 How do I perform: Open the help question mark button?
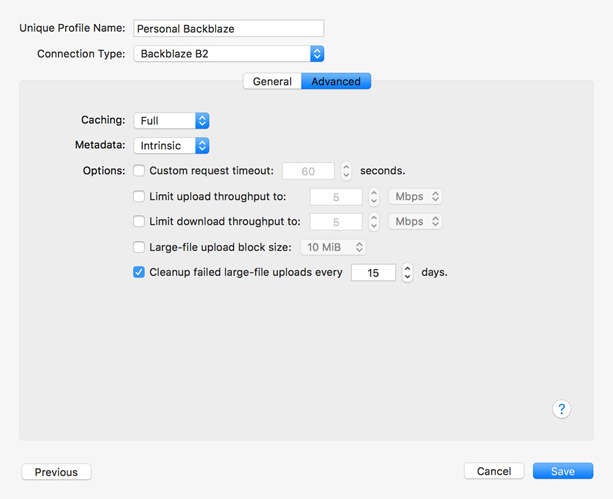(561, 409)
